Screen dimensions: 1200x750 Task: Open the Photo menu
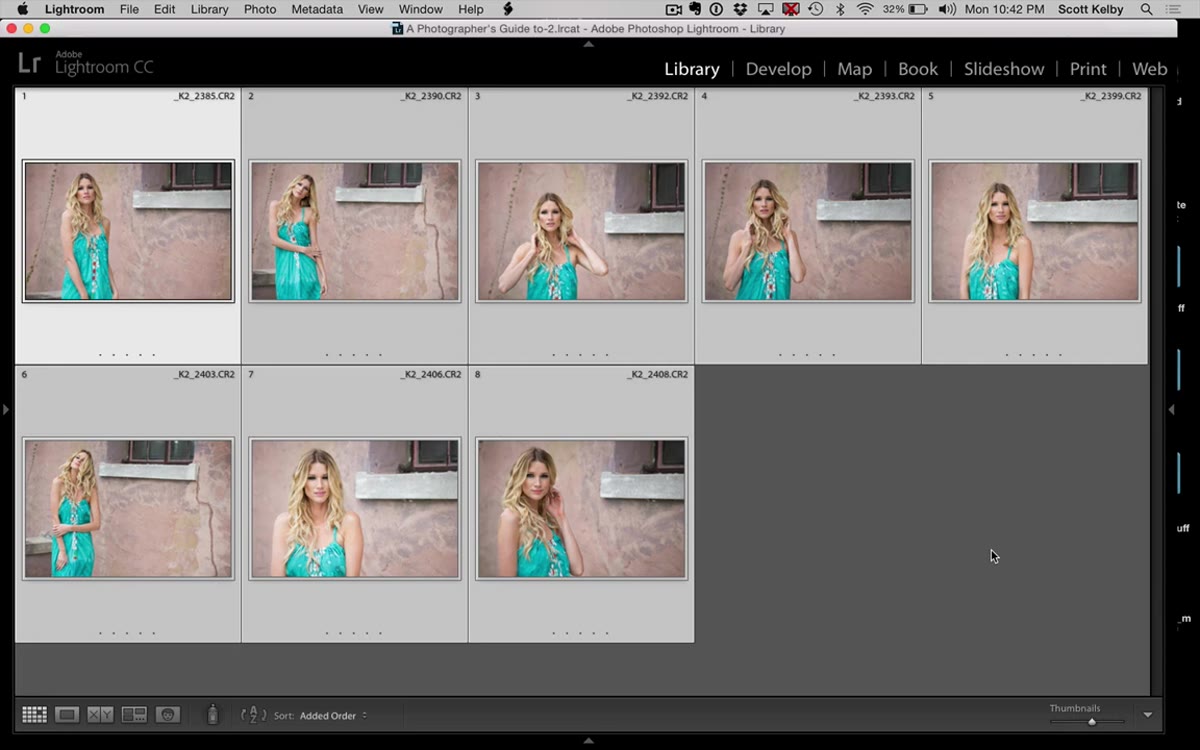click(x=260, y=9)
